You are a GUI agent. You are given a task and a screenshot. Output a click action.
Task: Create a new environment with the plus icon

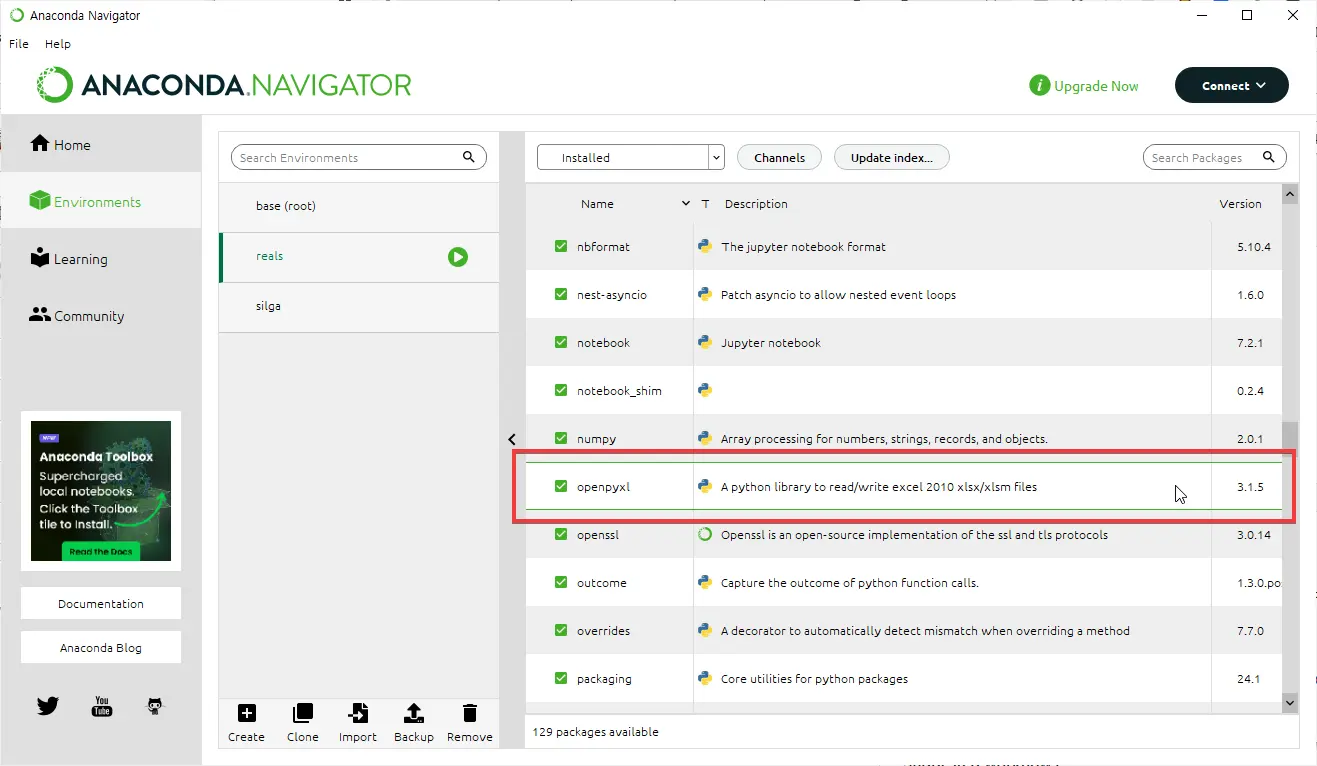pyautogui.click(x=246, y=714)
